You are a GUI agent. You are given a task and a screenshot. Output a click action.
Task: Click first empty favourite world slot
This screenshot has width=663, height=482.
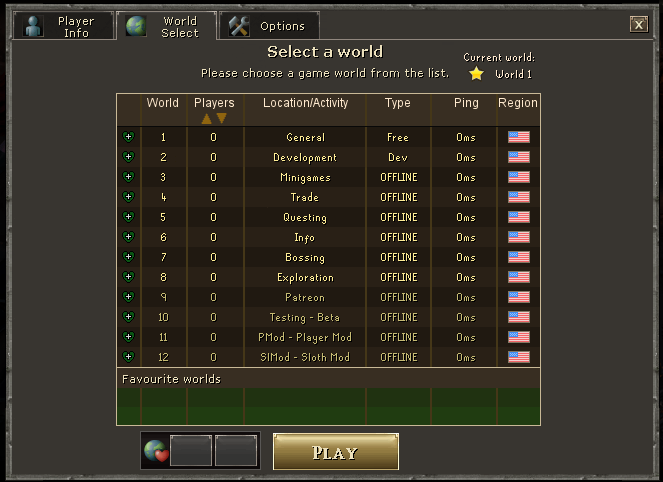[x=191, y=451]
